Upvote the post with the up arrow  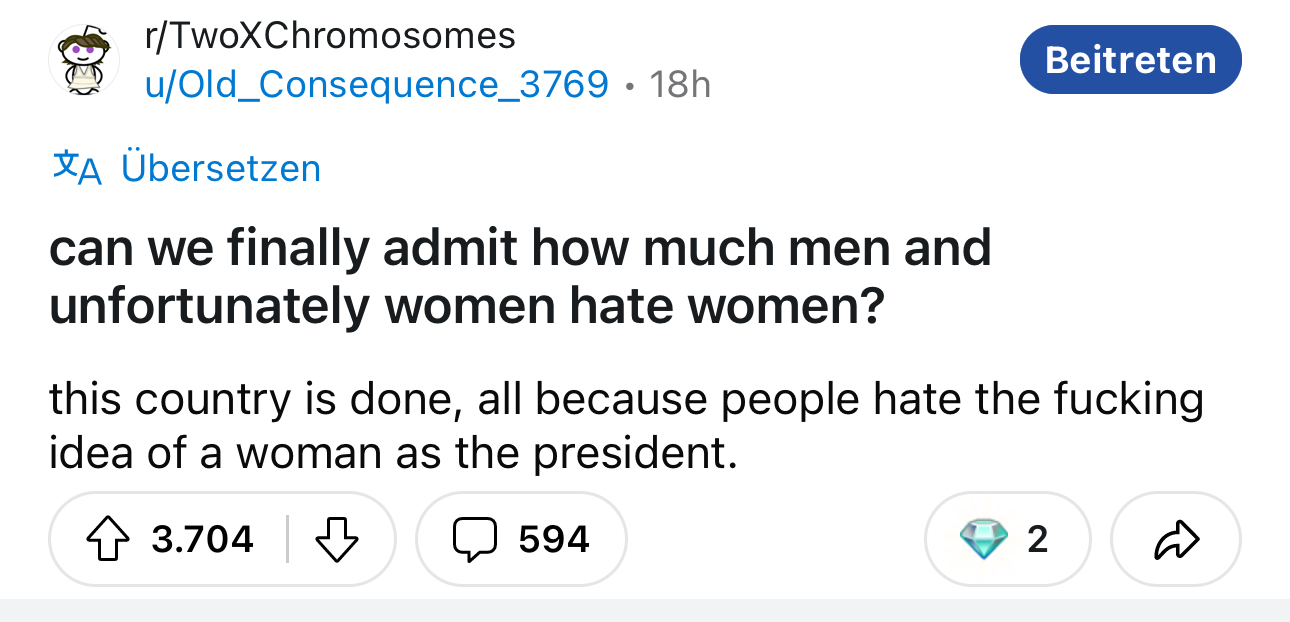pos(110,540)
